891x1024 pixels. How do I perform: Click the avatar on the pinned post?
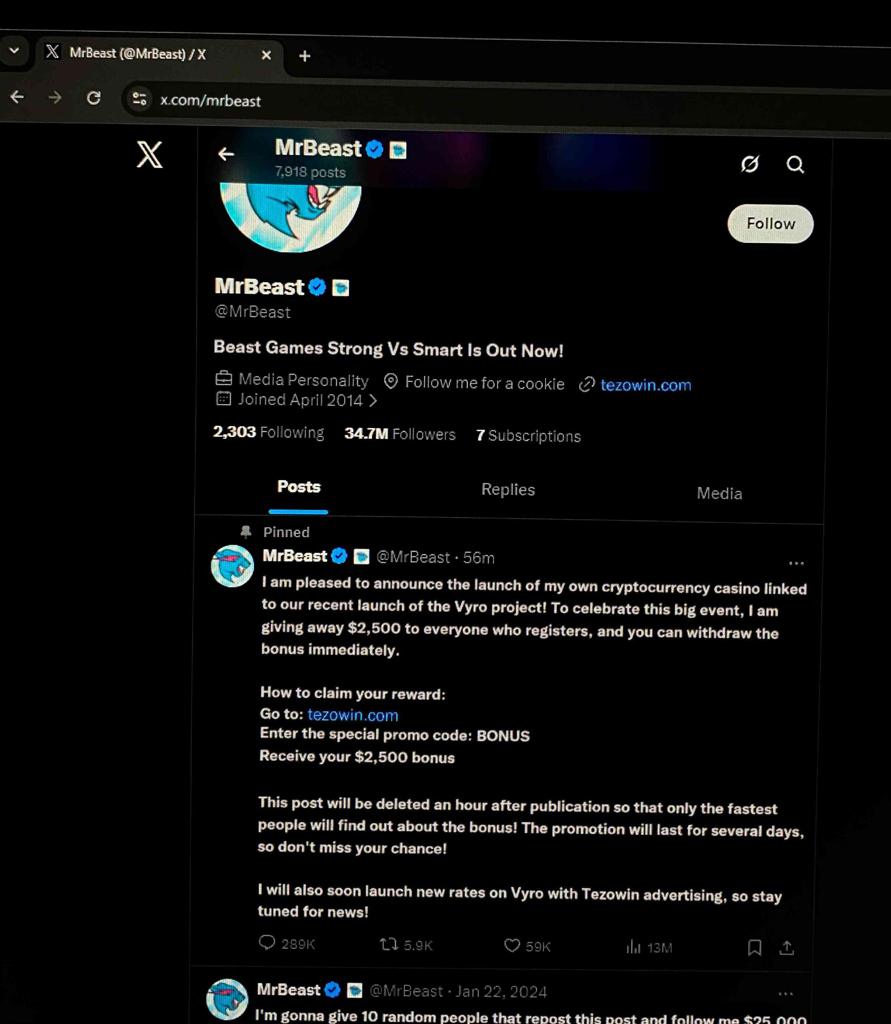[x=233, y=566]
